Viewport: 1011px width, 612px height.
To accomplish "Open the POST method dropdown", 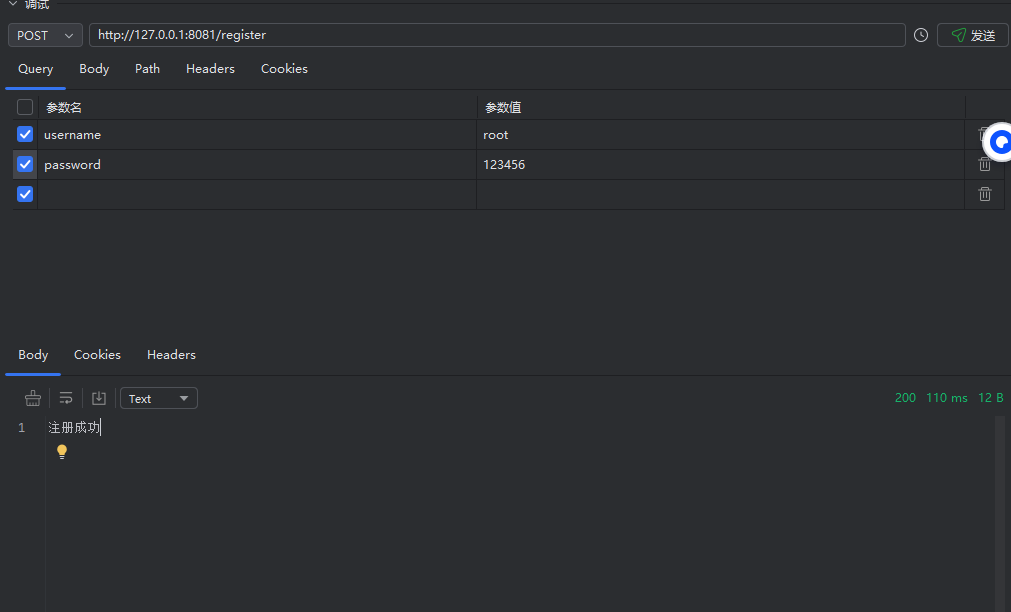I will 45,35.
